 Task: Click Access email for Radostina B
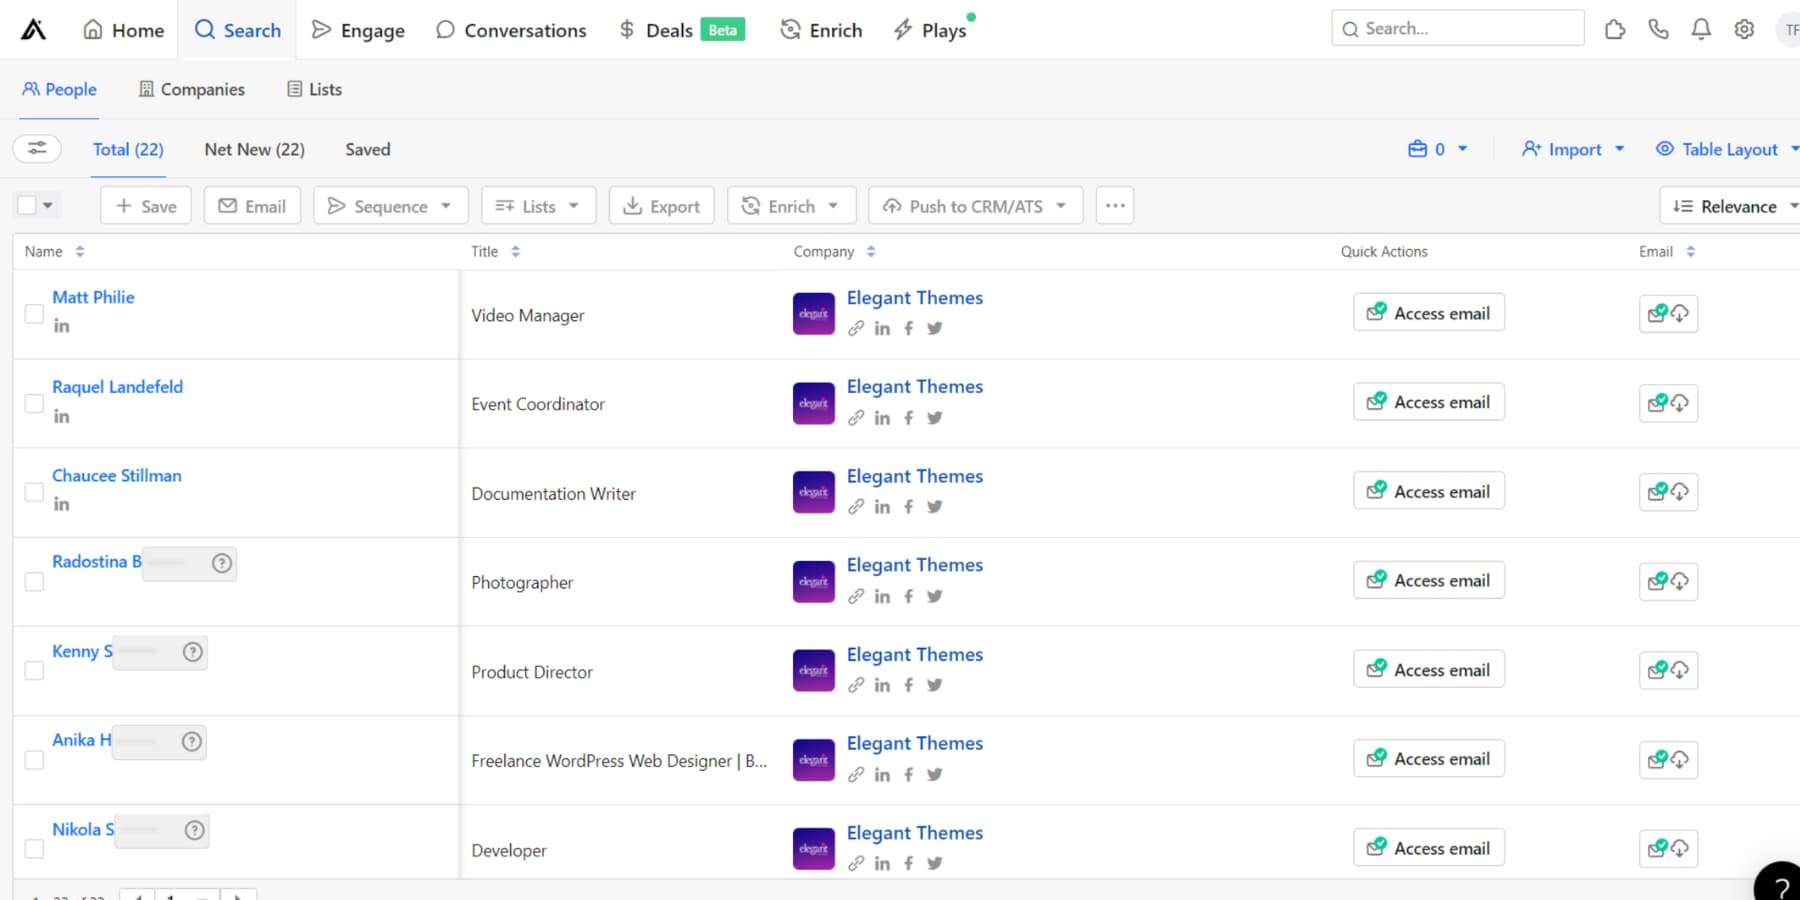(x=1428, y=580)
